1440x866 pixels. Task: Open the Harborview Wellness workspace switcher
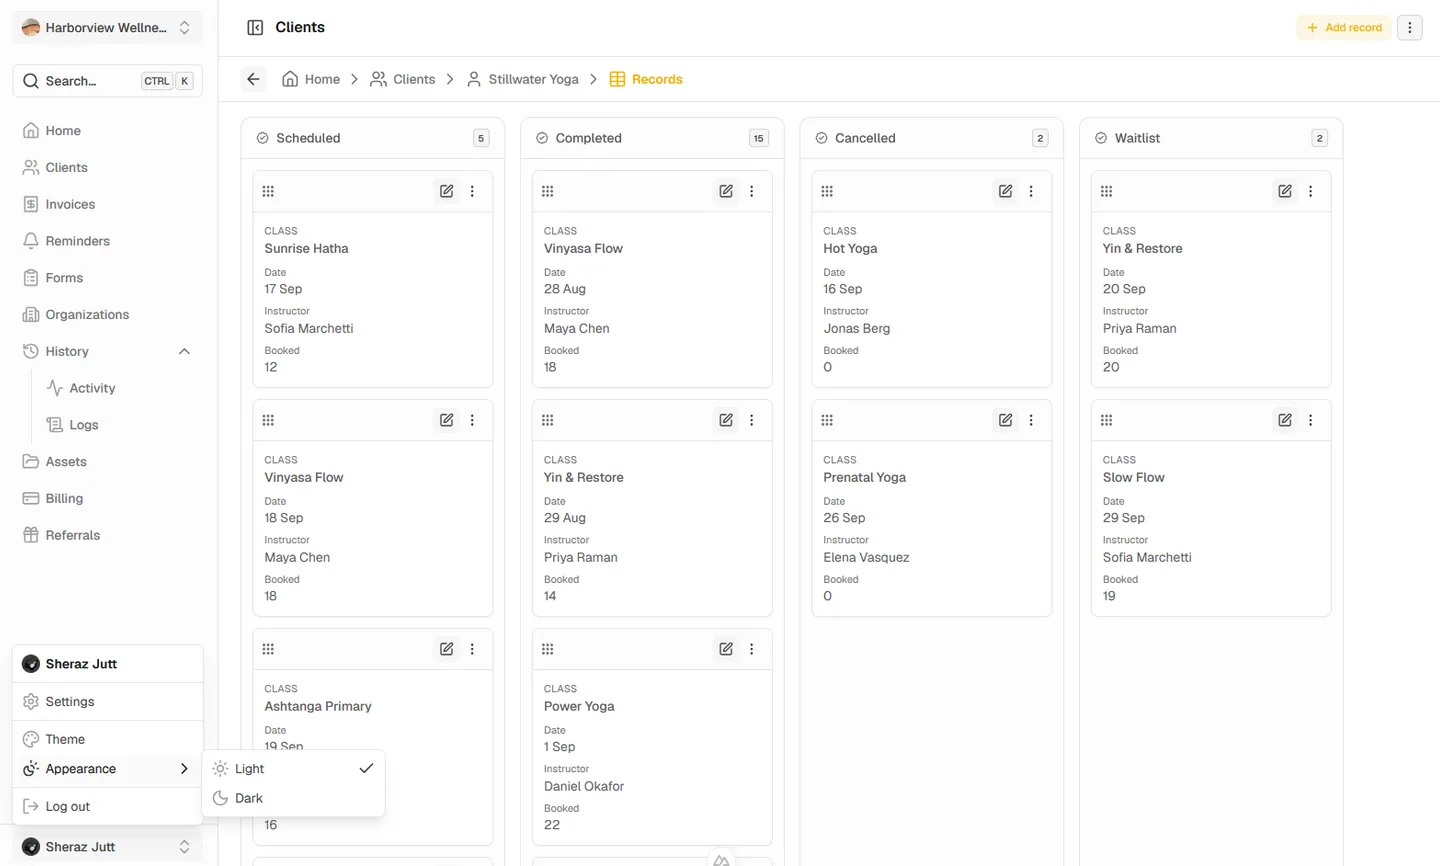[x=107, y=27]
